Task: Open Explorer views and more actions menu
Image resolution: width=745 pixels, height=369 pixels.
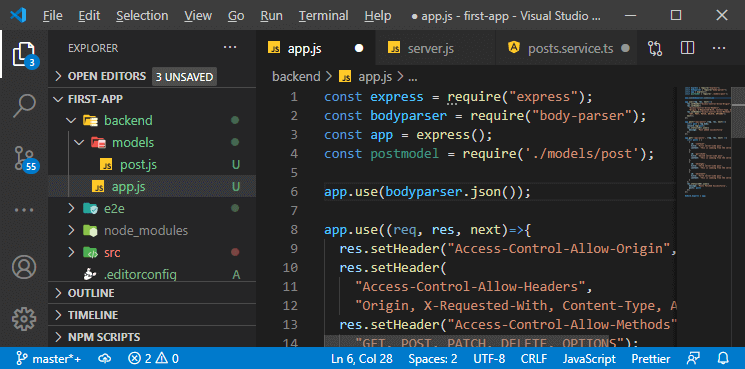Action: [230, 47]
